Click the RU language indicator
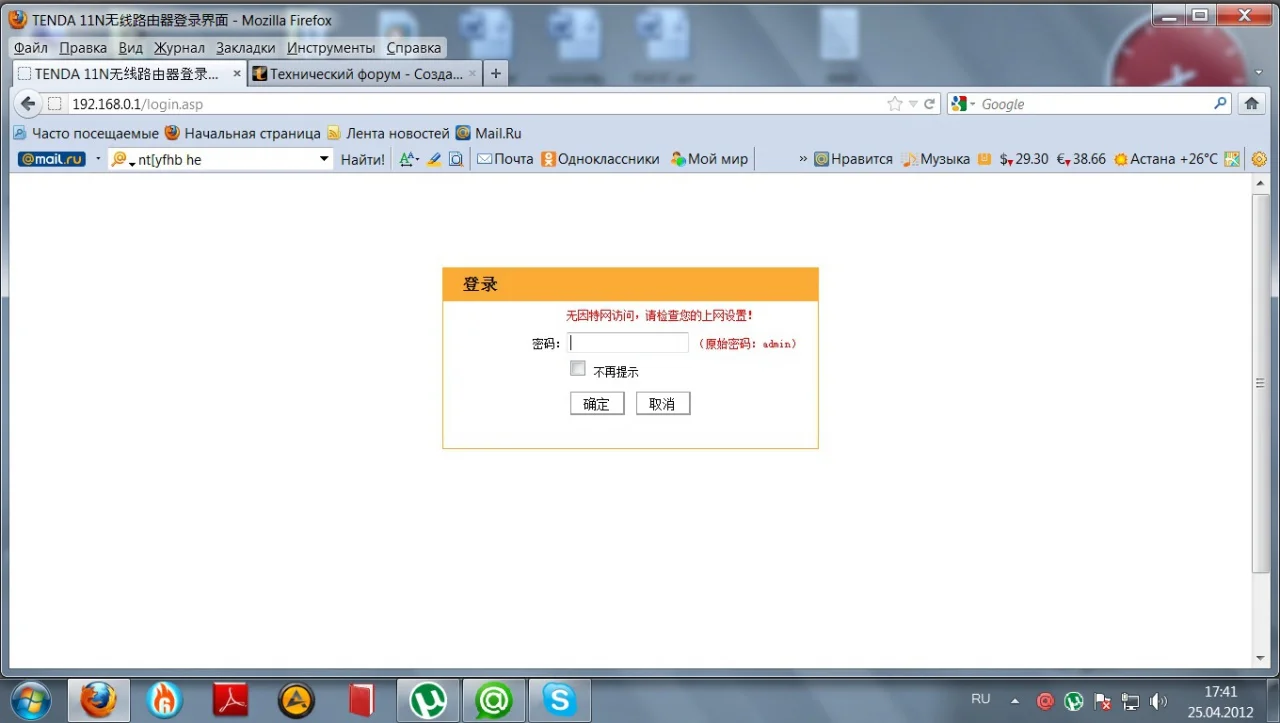The image size is (1280, 723). 980,699
